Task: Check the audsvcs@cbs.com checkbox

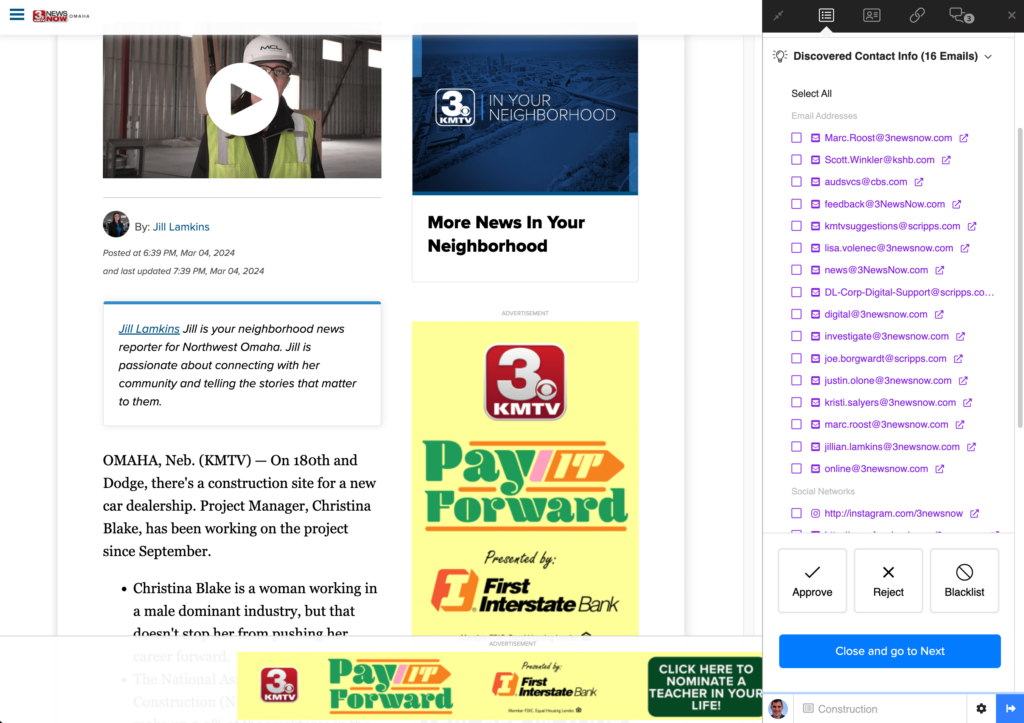Action: [796, 182]
